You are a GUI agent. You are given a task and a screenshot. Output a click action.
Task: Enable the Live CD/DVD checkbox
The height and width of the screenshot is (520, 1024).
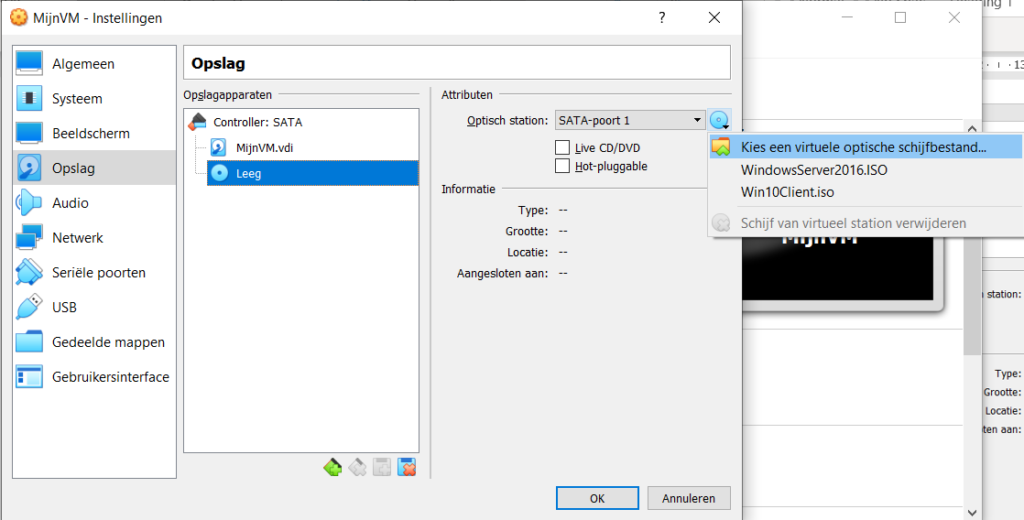[562, 148]
